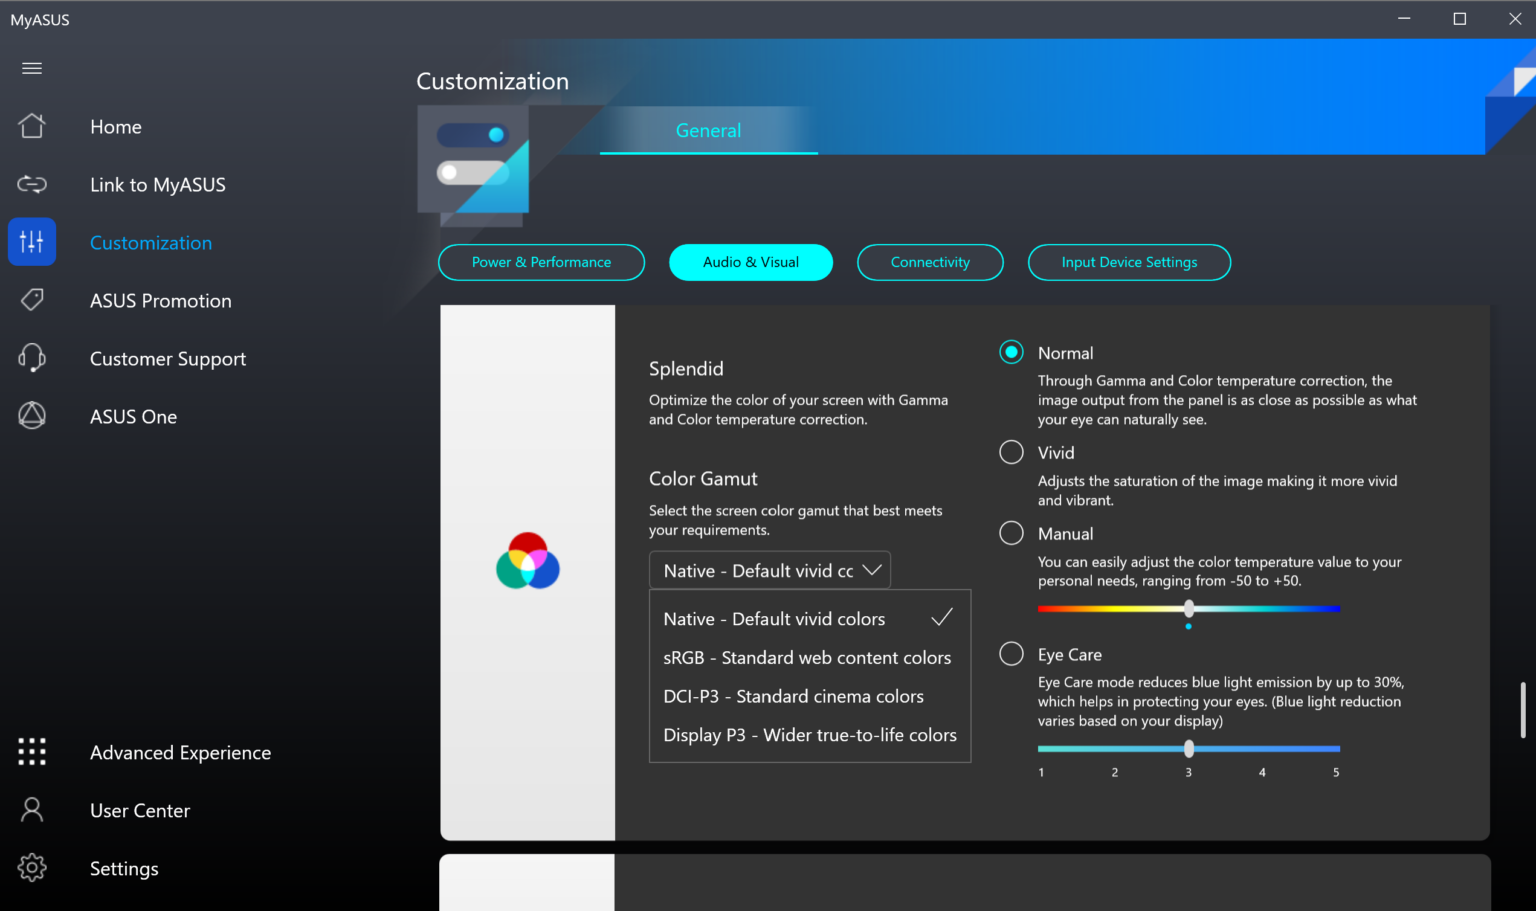Open Link to MyASUS icon
The width and height of the screenshot is (1536, 911).
coord(32,184)
